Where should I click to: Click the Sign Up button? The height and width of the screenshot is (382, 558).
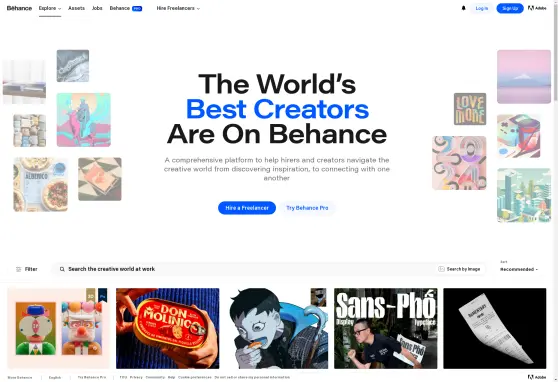pyautogui.click(x=510, y=8)
